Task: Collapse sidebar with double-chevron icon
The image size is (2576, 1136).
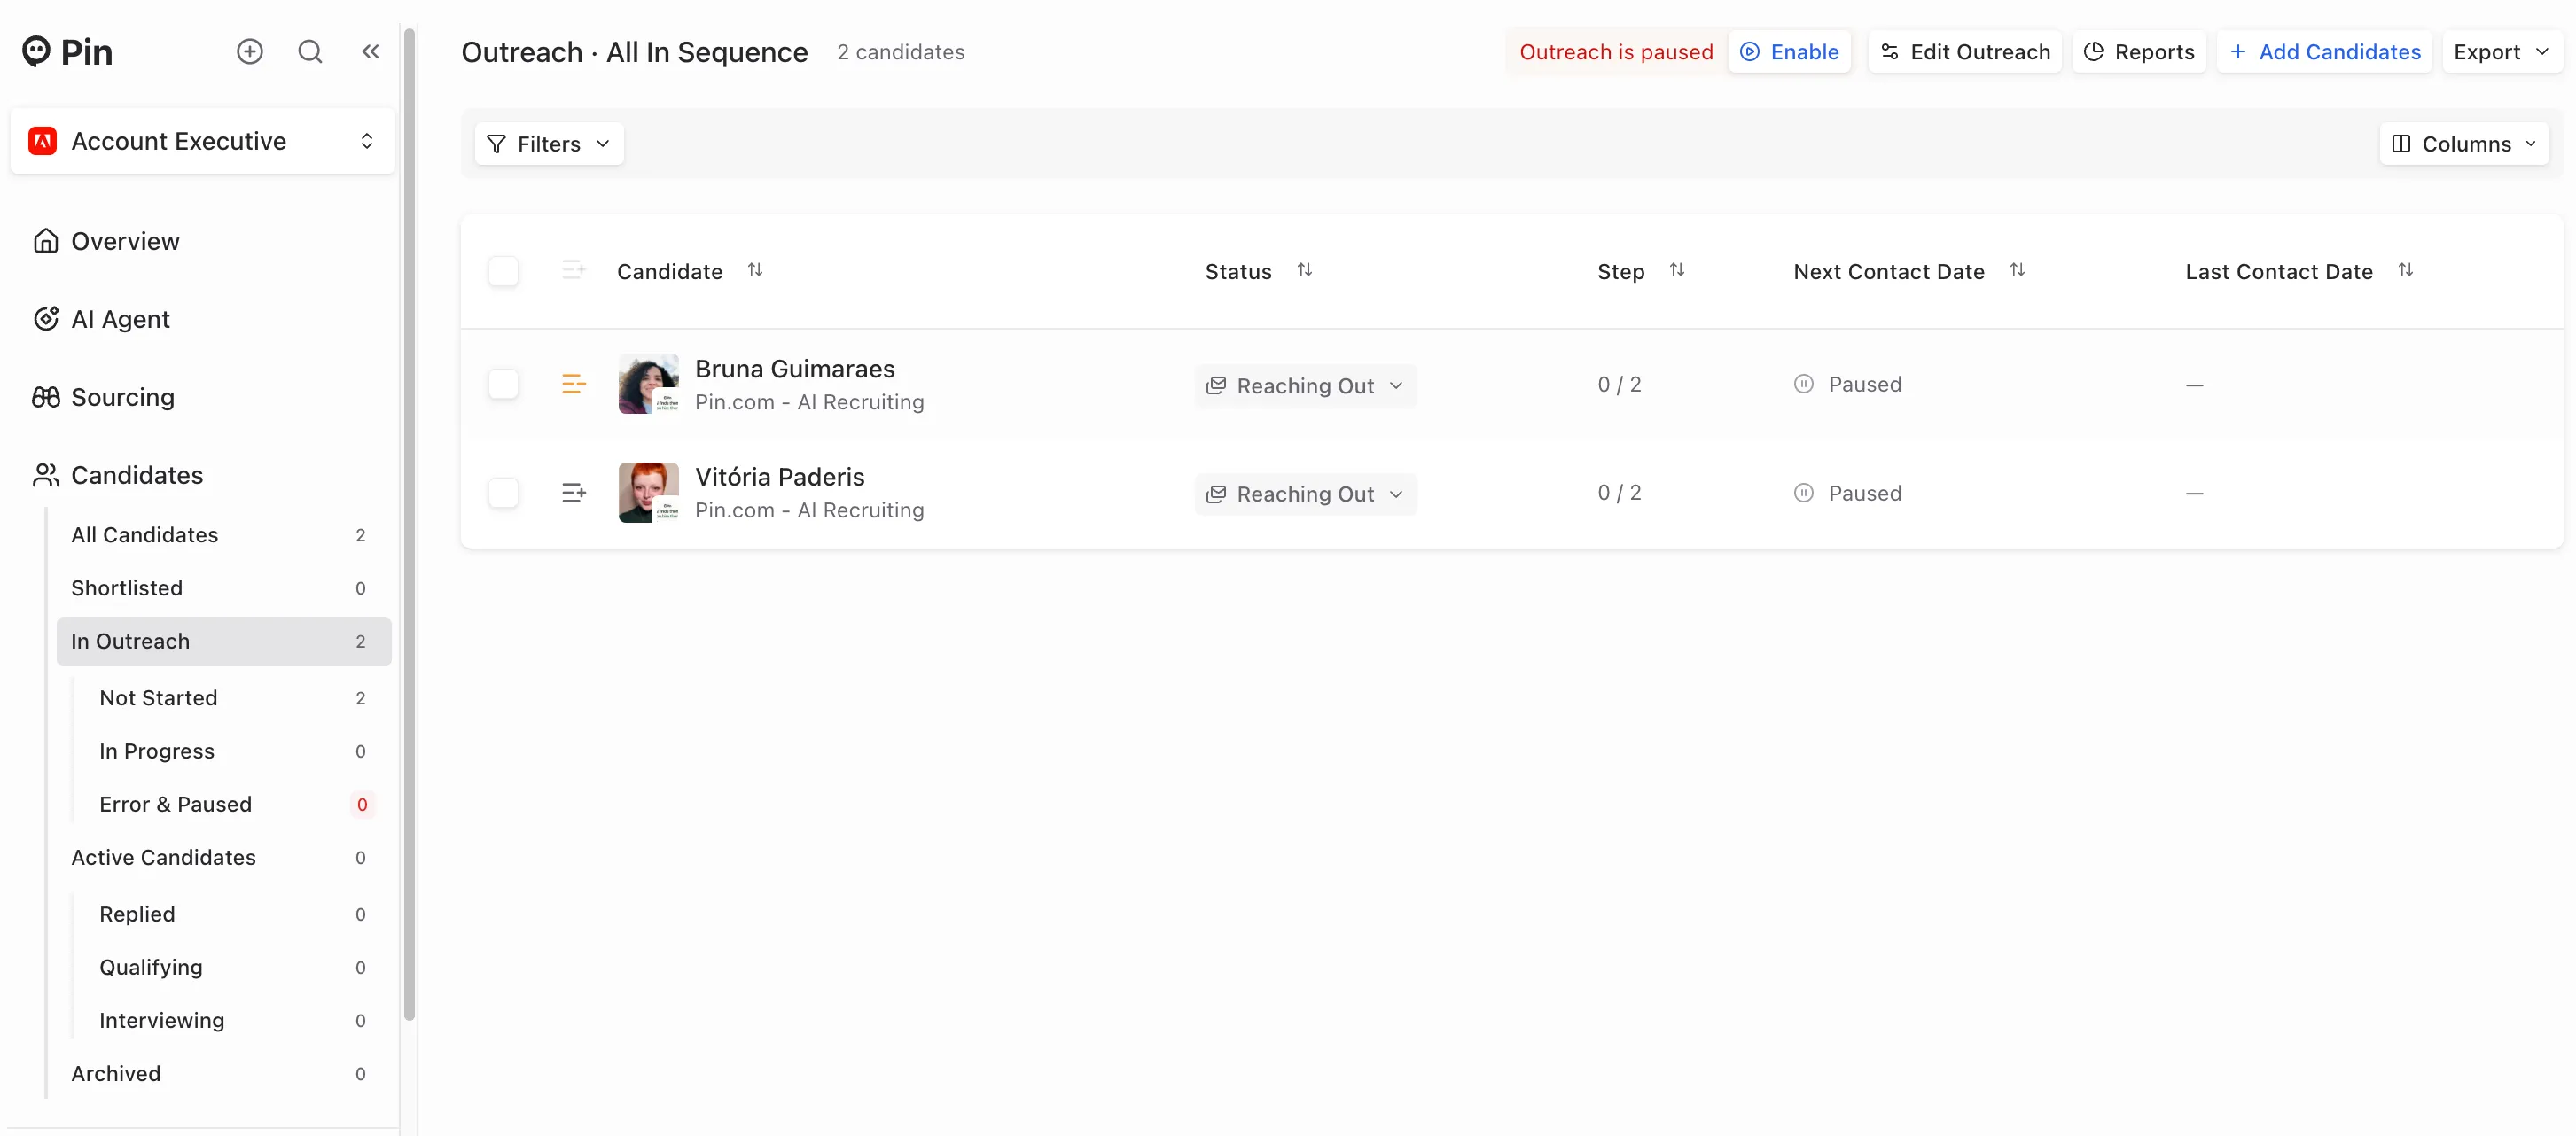Action: (370, 51)
